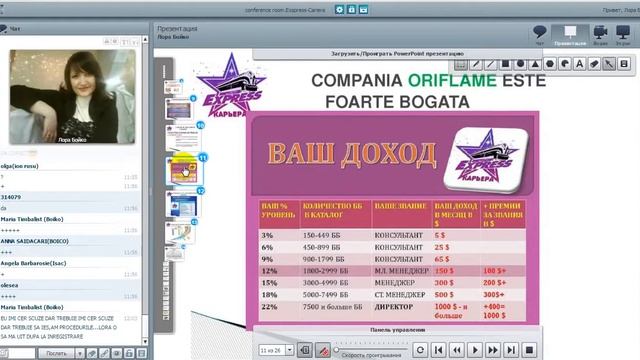Click the first dotted-rectangle drawing toolbar icon

point(460,64)
